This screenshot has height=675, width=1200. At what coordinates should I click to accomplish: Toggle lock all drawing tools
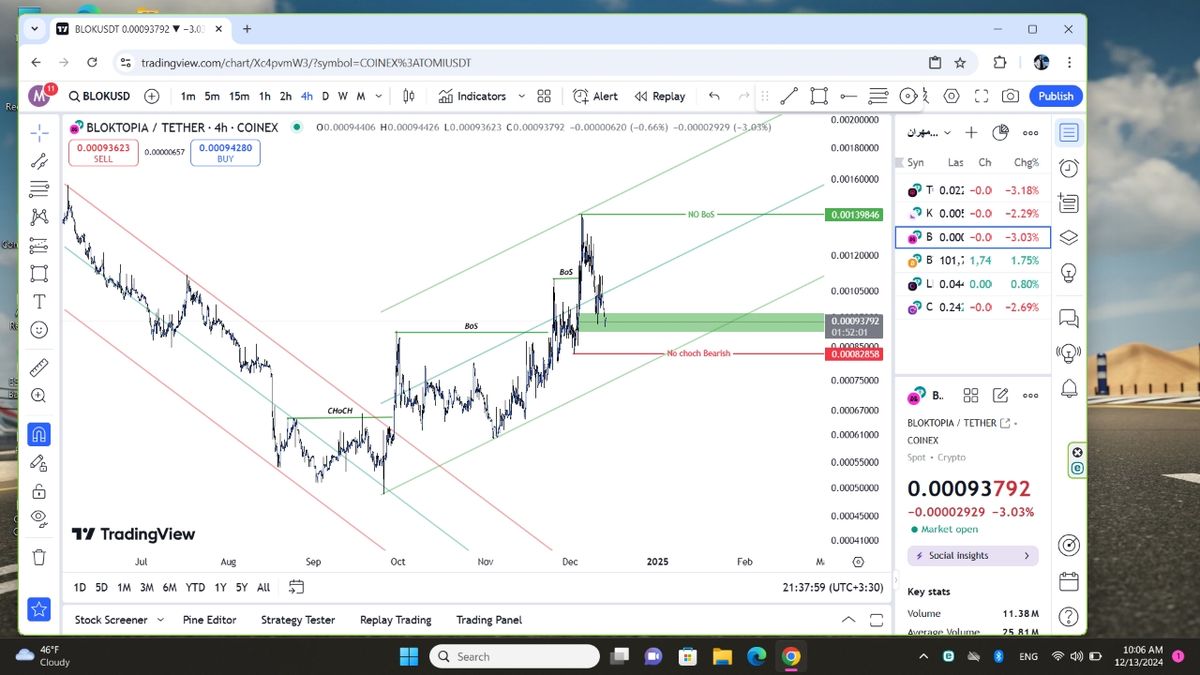point(39,491)
